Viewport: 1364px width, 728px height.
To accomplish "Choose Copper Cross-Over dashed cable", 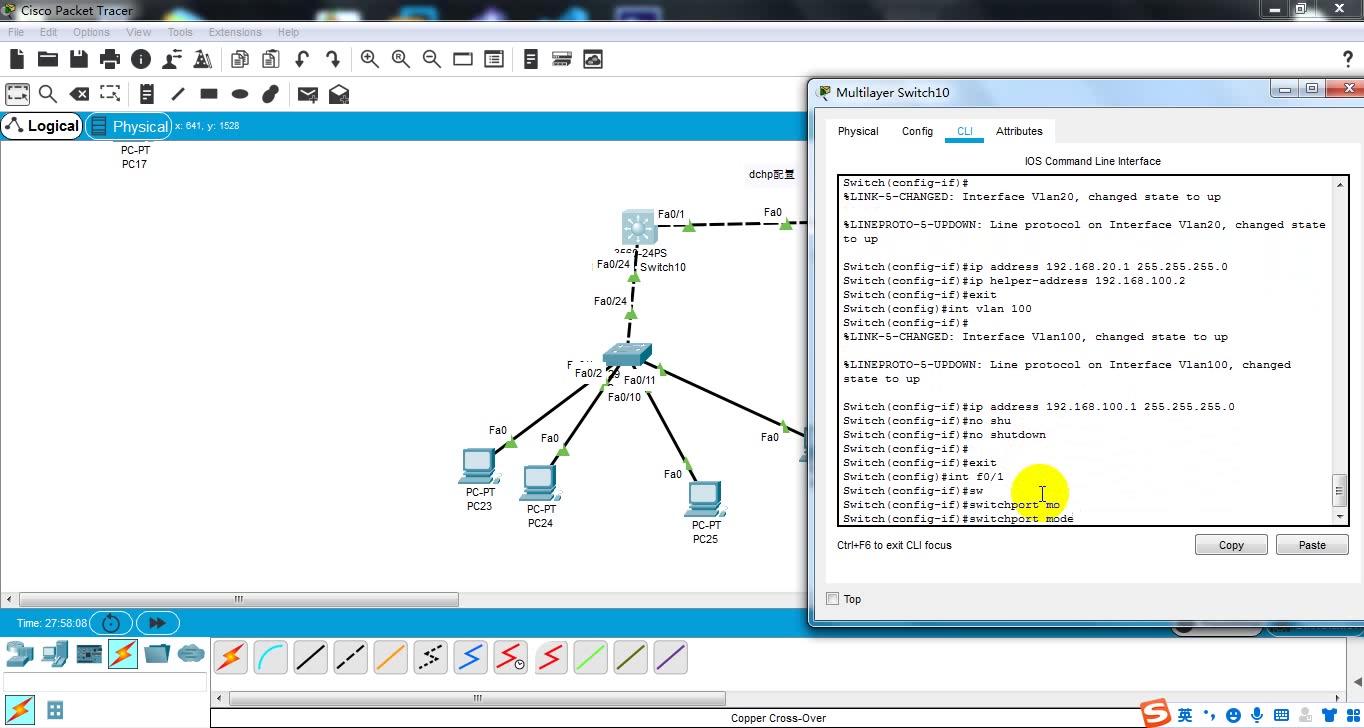I will (350, 657).
